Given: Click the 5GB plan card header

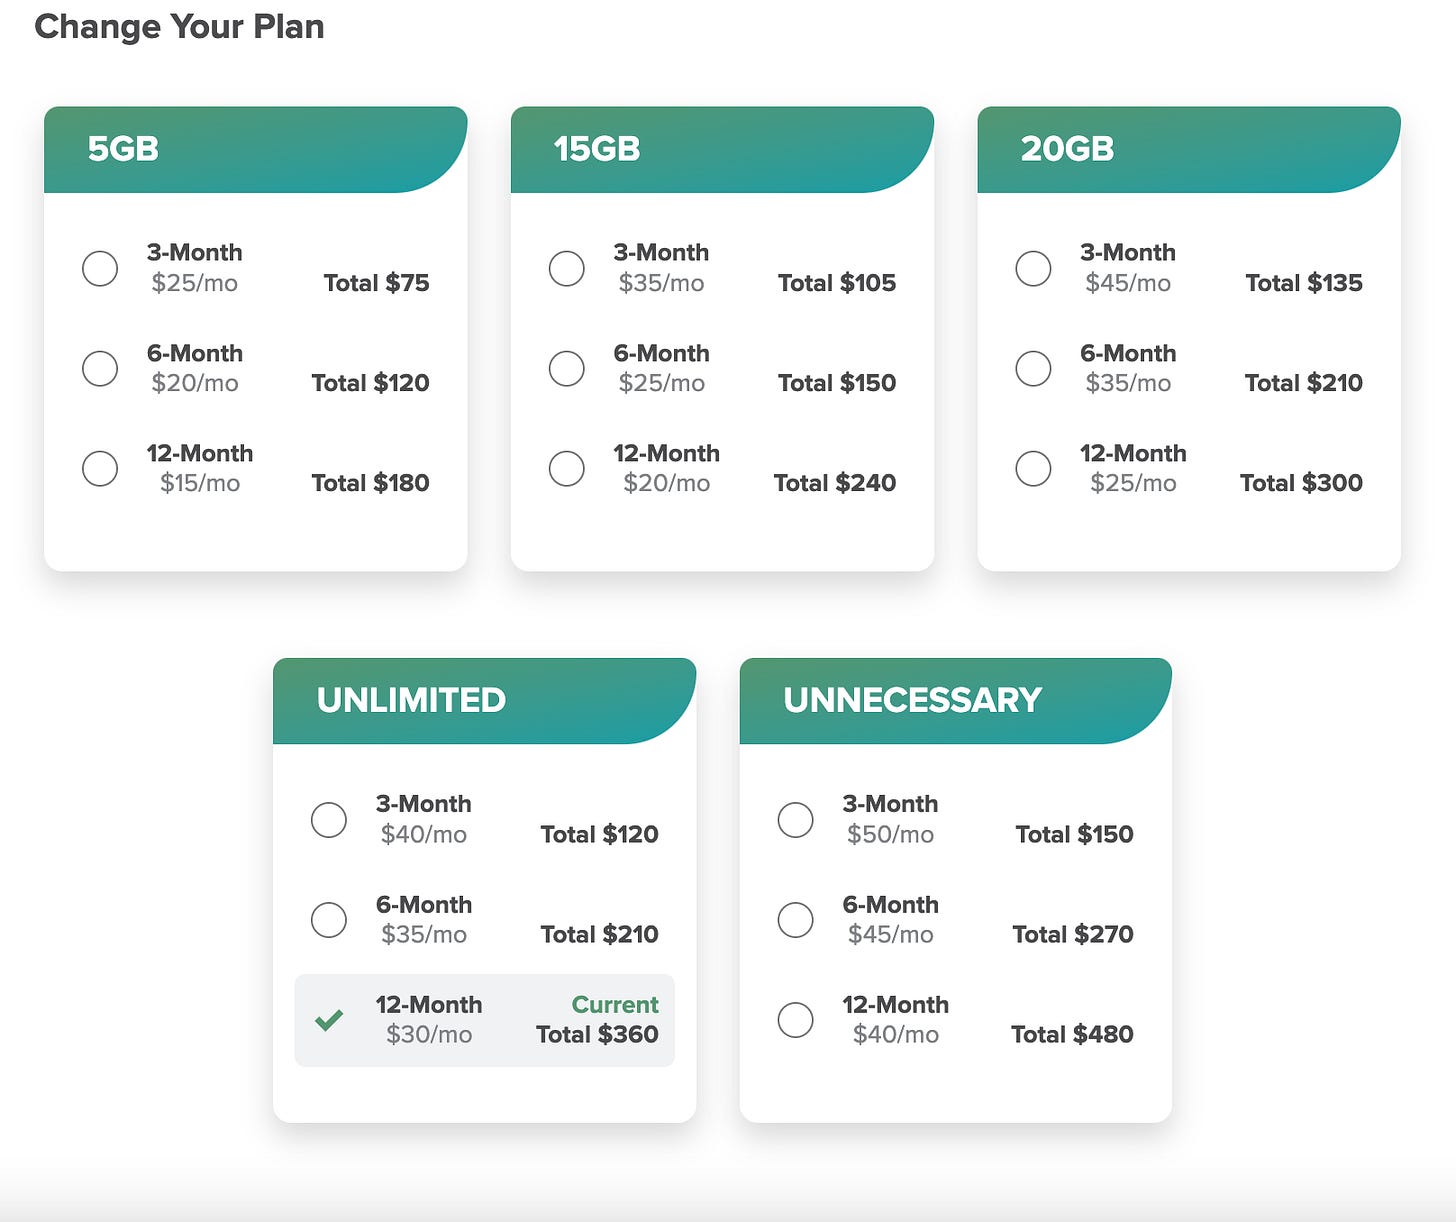Looking at the screenshot, I should 256,149.
